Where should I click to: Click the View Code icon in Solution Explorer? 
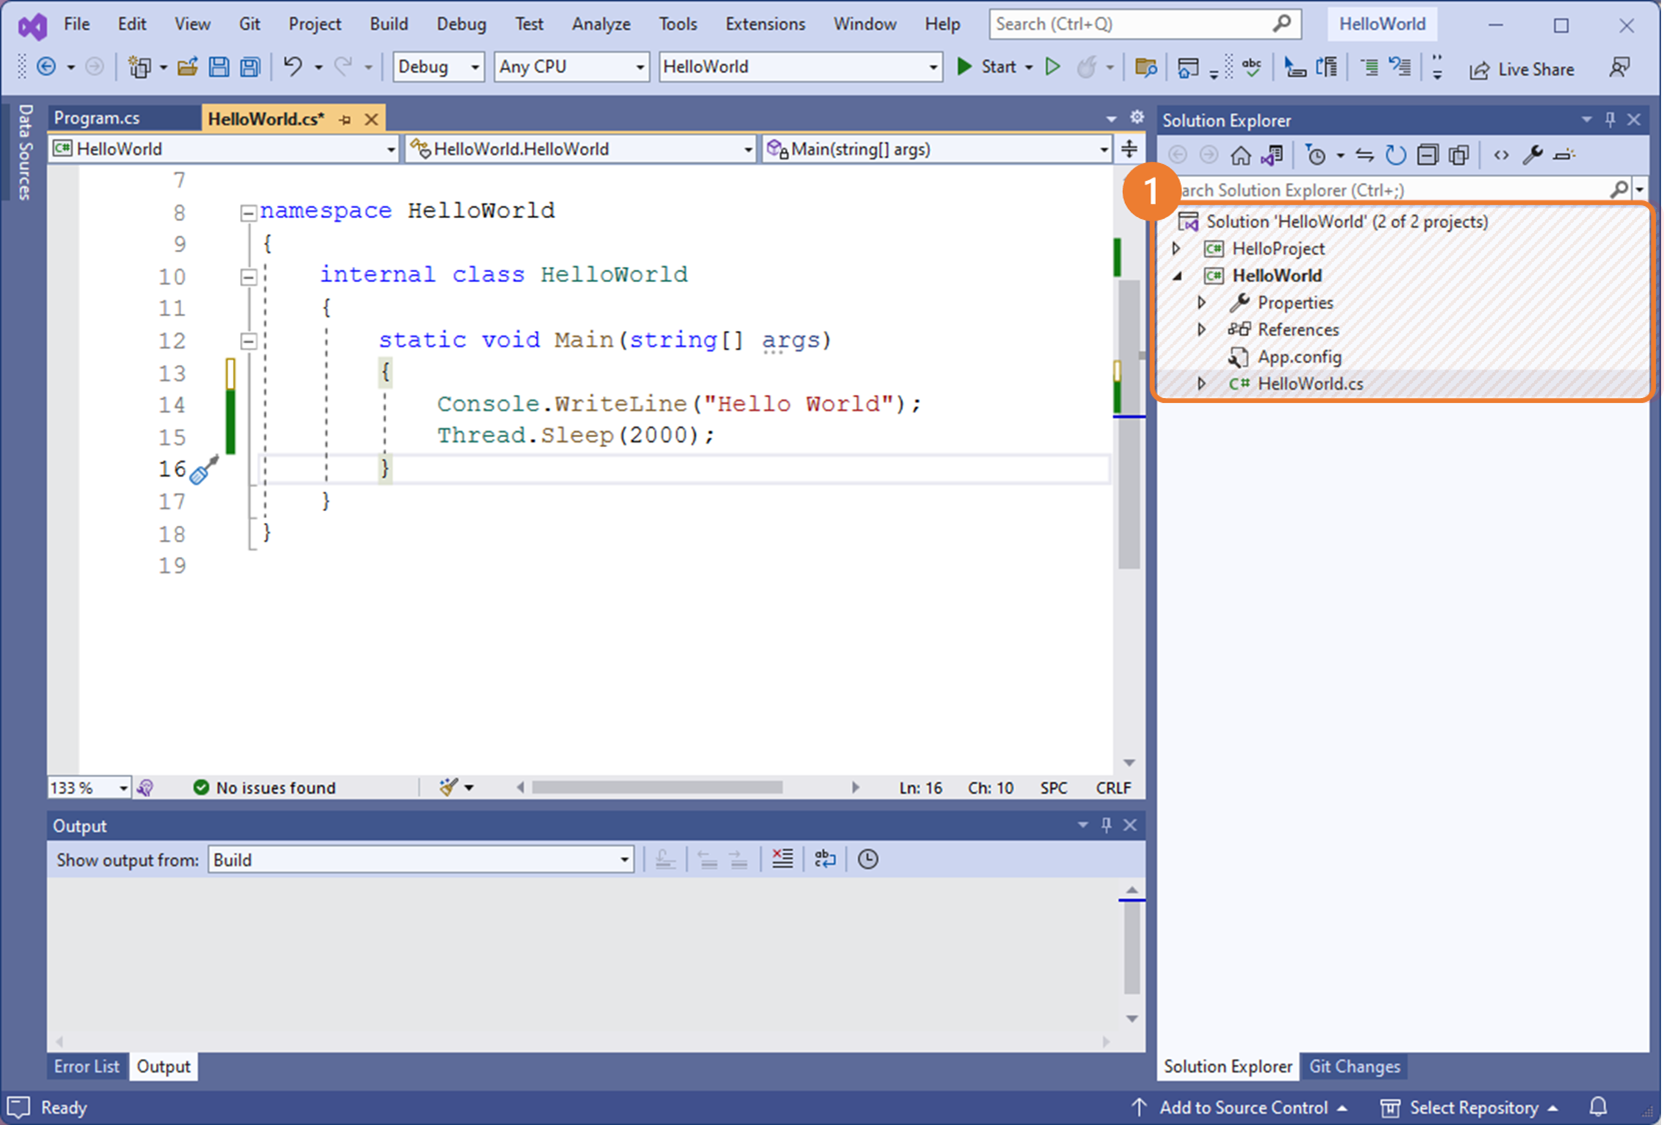[x=1501, y=155]
